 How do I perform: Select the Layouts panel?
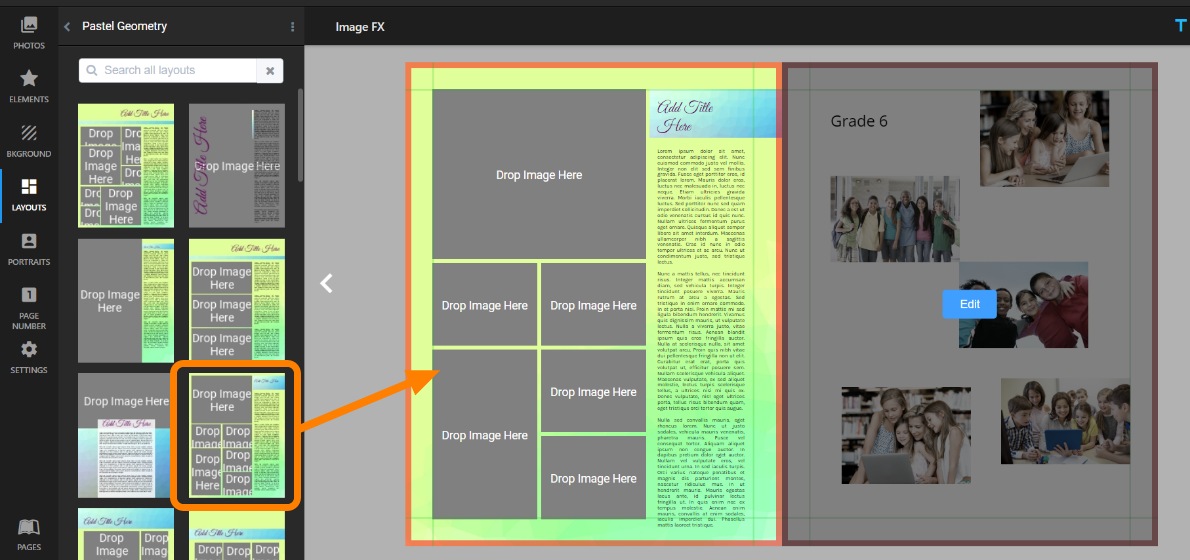pos(29,195)
